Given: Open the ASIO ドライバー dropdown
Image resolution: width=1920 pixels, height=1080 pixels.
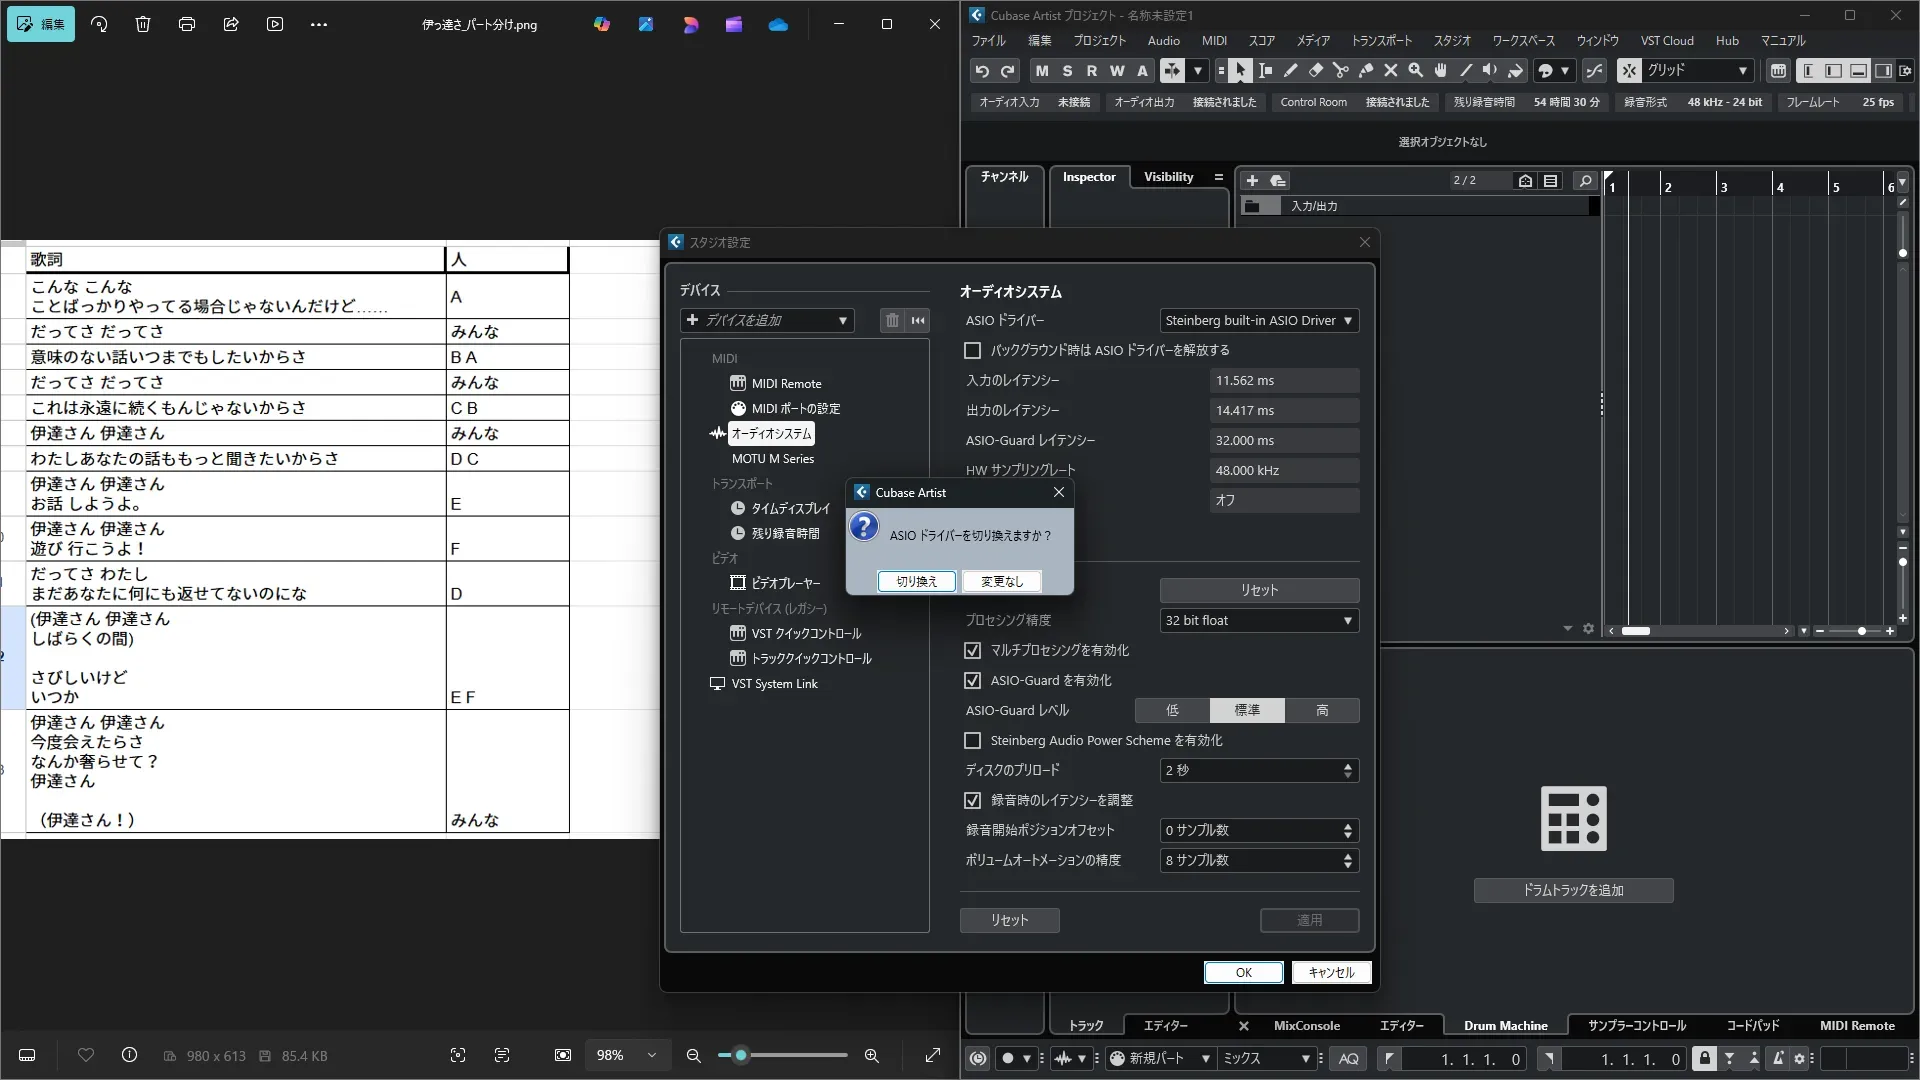Looking at the screenshot, I should click(x=1259, y=321).
